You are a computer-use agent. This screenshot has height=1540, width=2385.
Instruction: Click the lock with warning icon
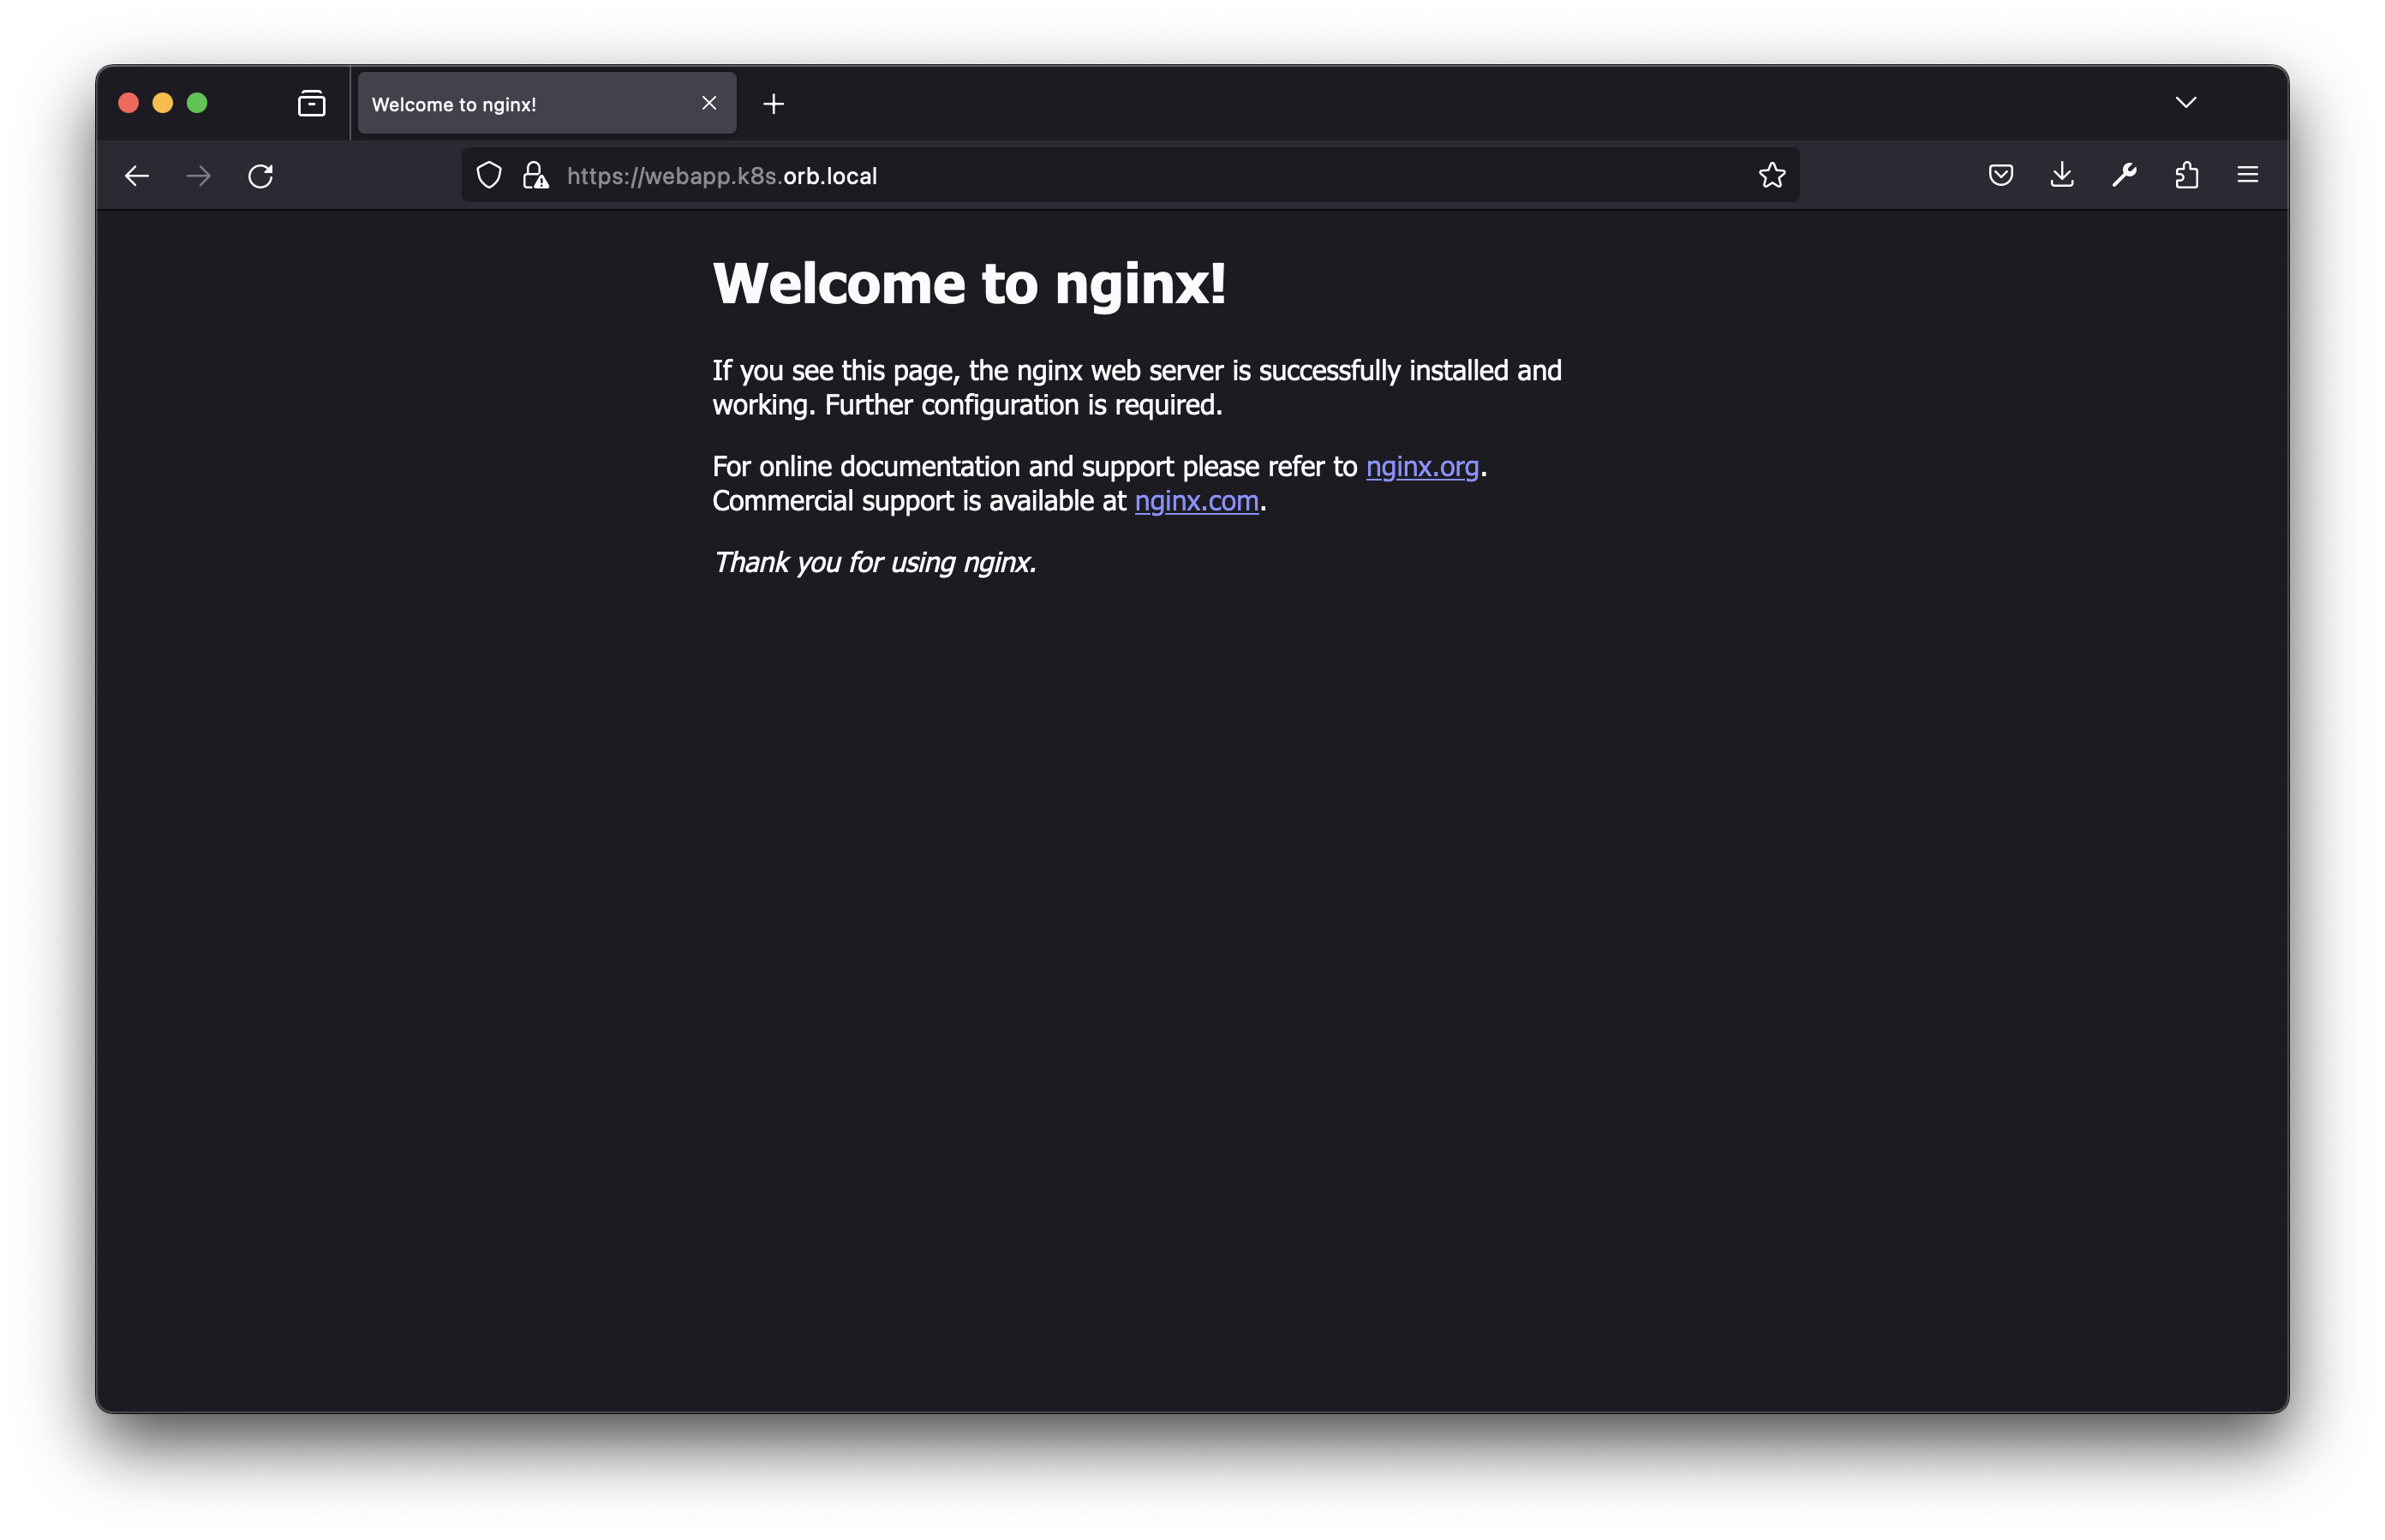pos(535,176)
